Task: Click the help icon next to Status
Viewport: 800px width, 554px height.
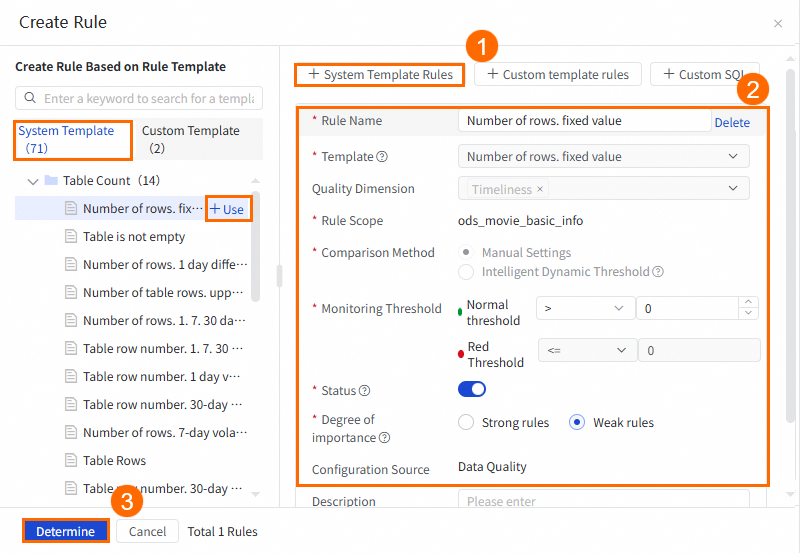Action: coord(364,391)
